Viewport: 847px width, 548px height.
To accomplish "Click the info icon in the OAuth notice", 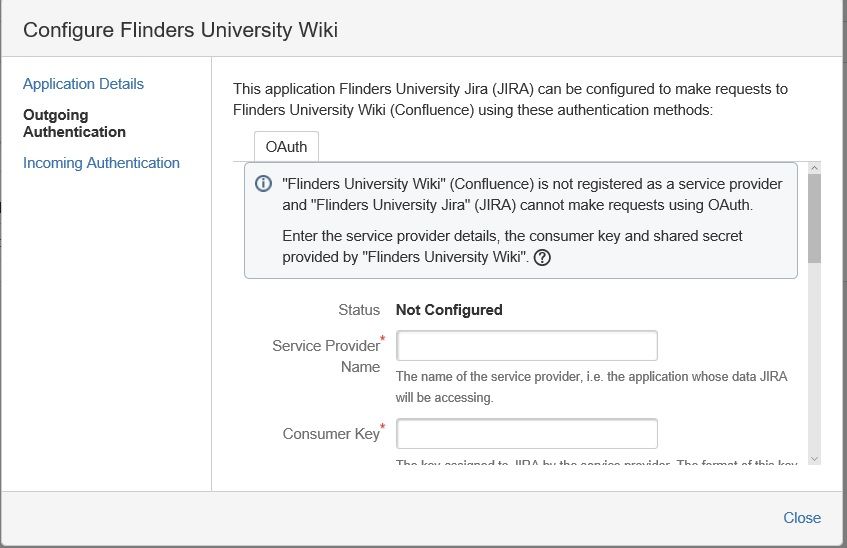I will (264, 184).
